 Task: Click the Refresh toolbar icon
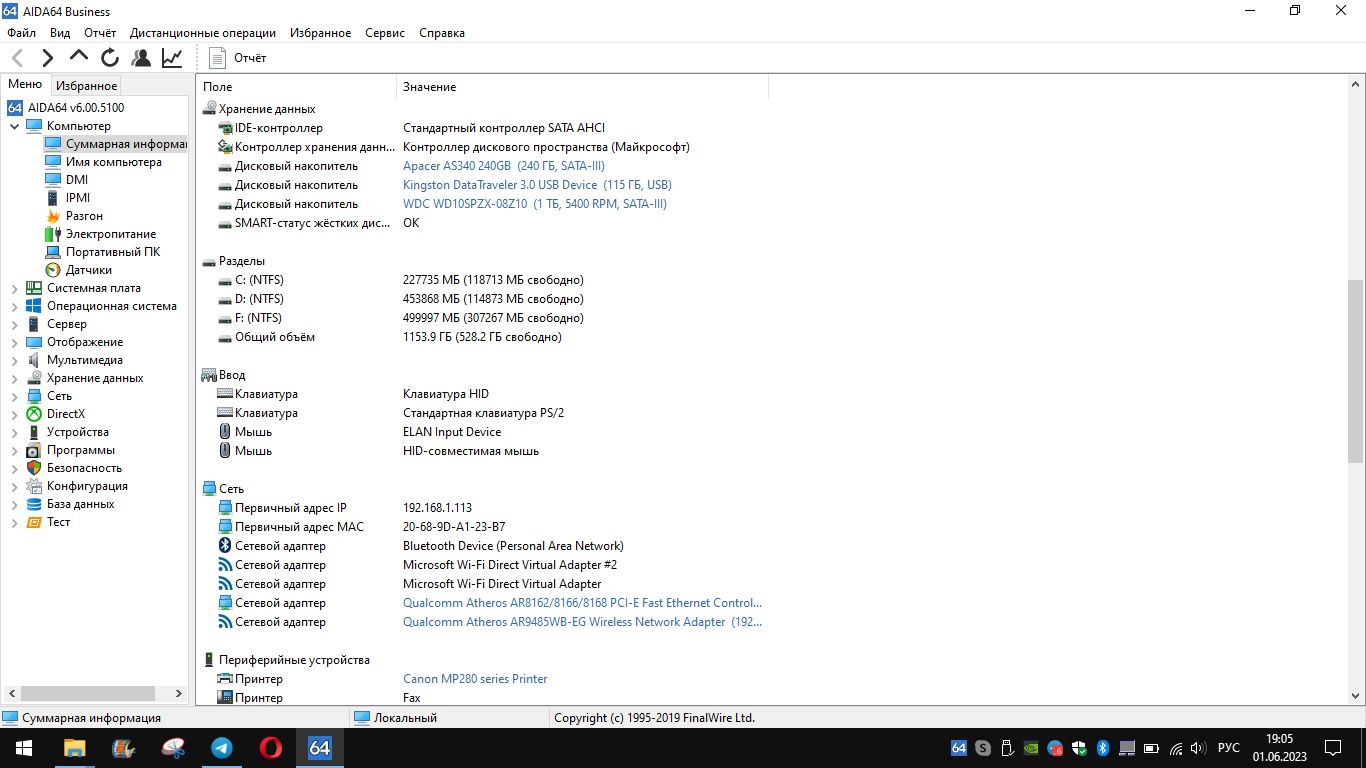coord(110,58)
